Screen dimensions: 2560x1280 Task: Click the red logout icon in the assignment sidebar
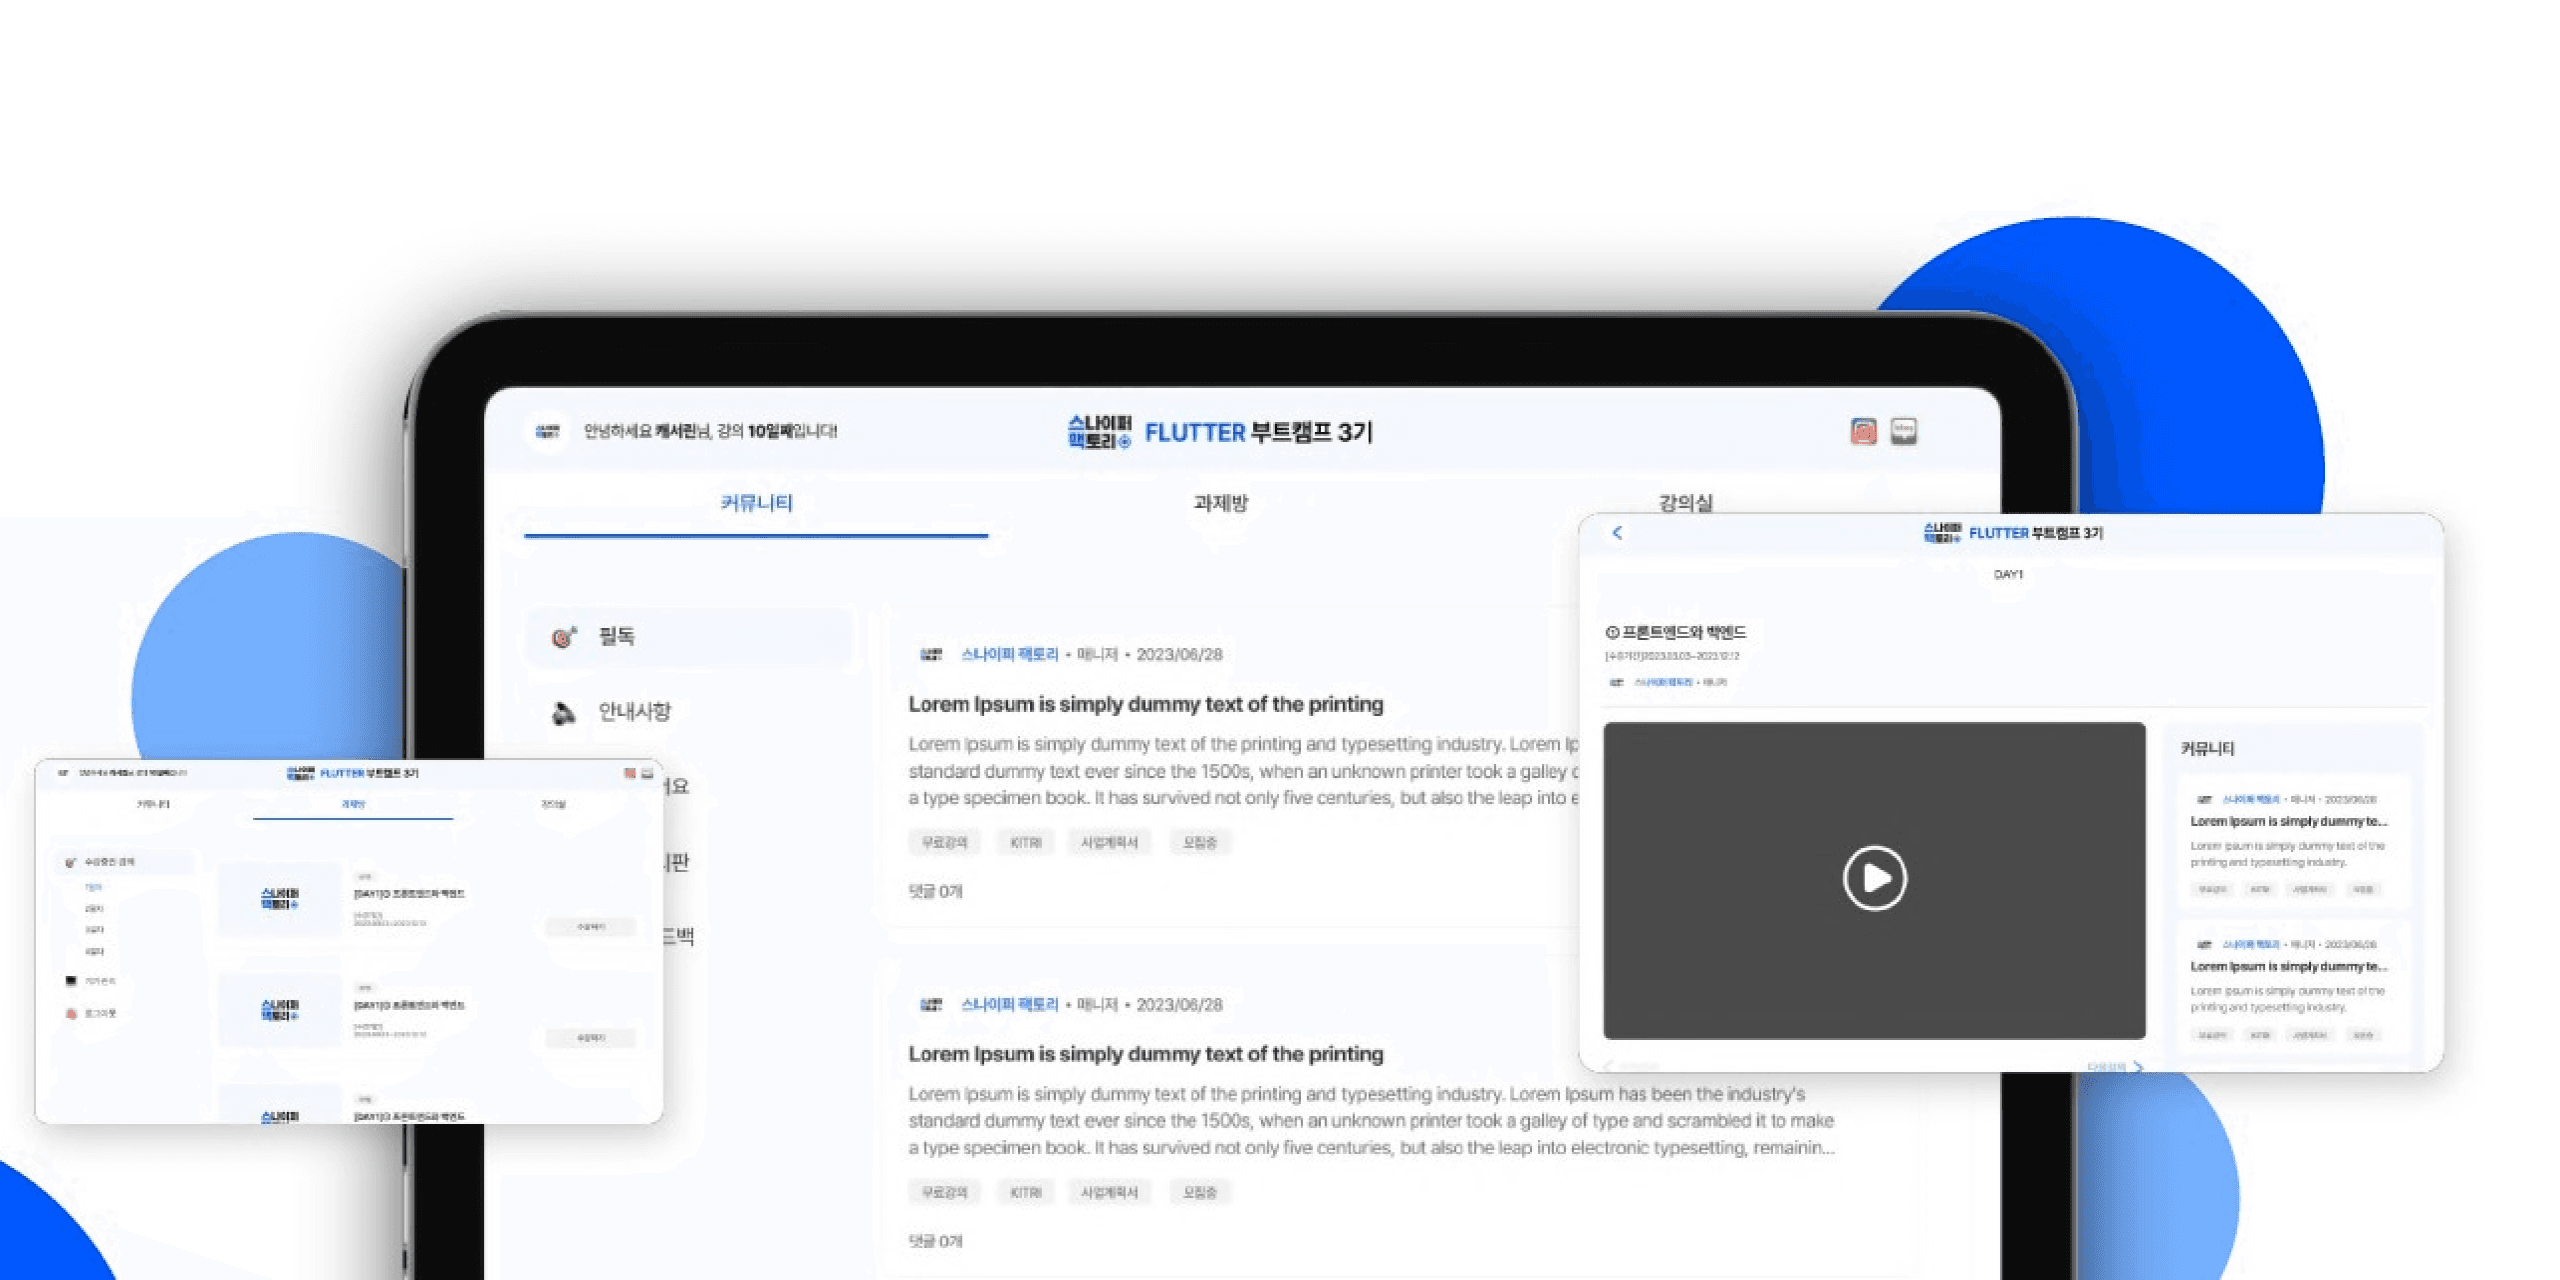pyautogui.click(x=71, y=1013)
